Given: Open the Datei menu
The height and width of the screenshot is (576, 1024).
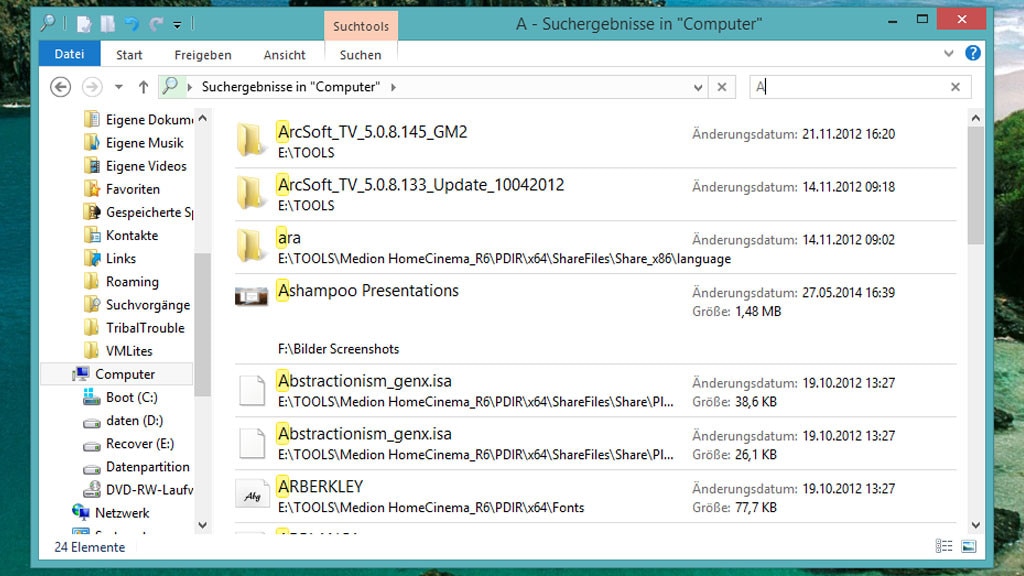Looking at the screenshot, I should [x=68, y=53].
